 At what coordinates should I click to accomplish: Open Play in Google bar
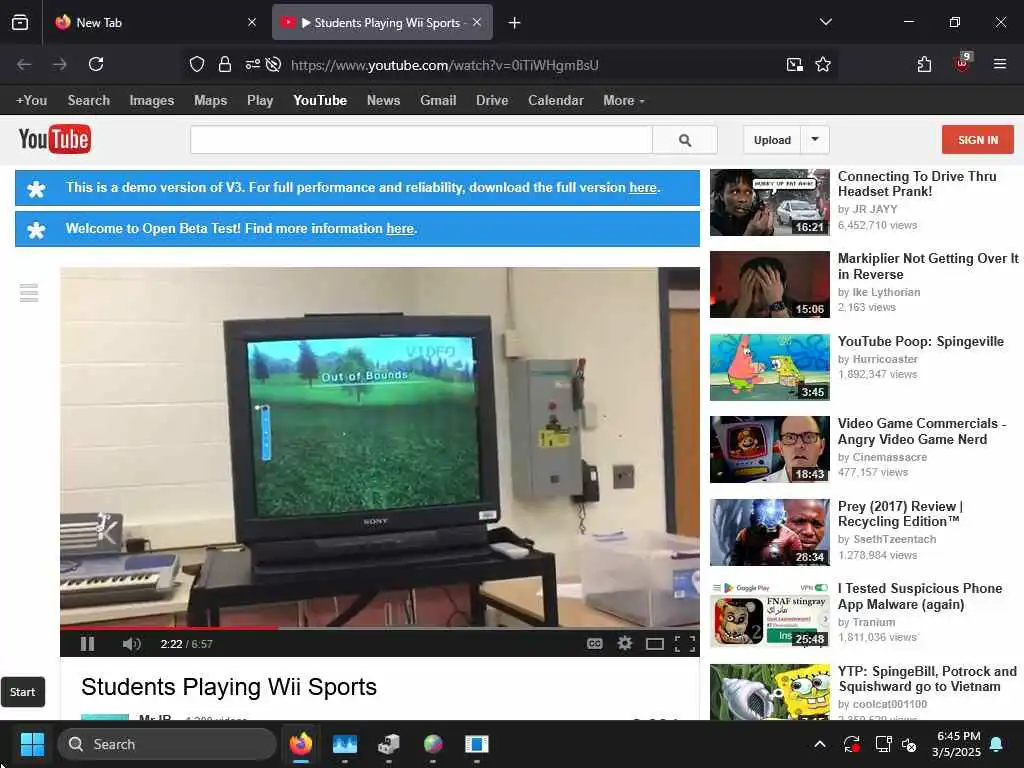click(260, 101)
